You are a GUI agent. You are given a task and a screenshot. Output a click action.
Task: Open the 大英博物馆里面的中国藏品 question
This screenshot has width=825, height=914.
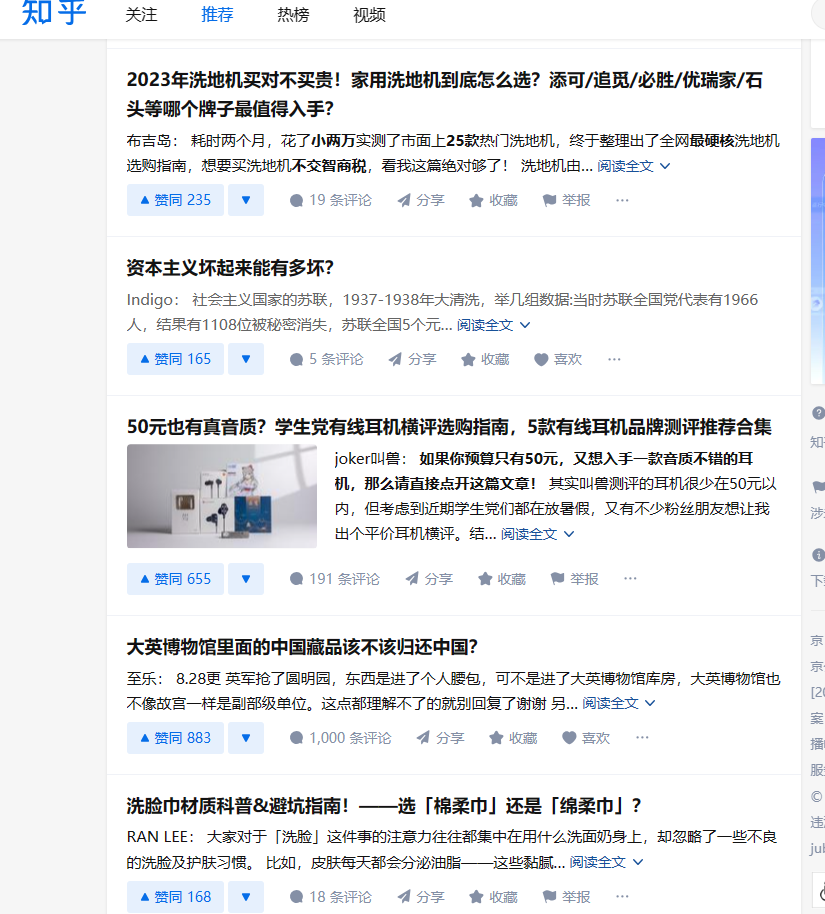(302, 647)
